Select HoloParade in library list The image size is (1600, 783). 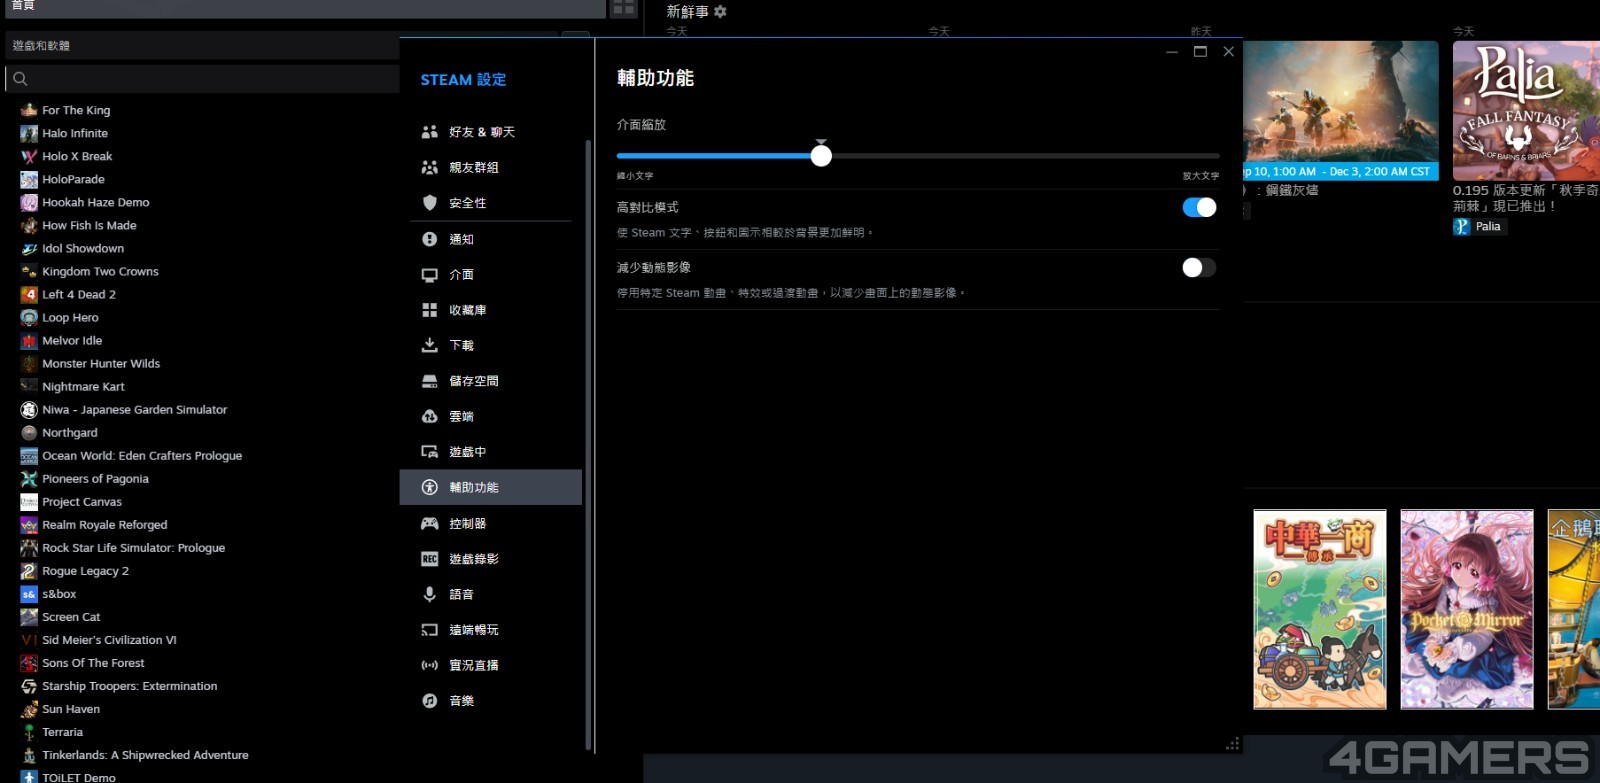(73, 179)
